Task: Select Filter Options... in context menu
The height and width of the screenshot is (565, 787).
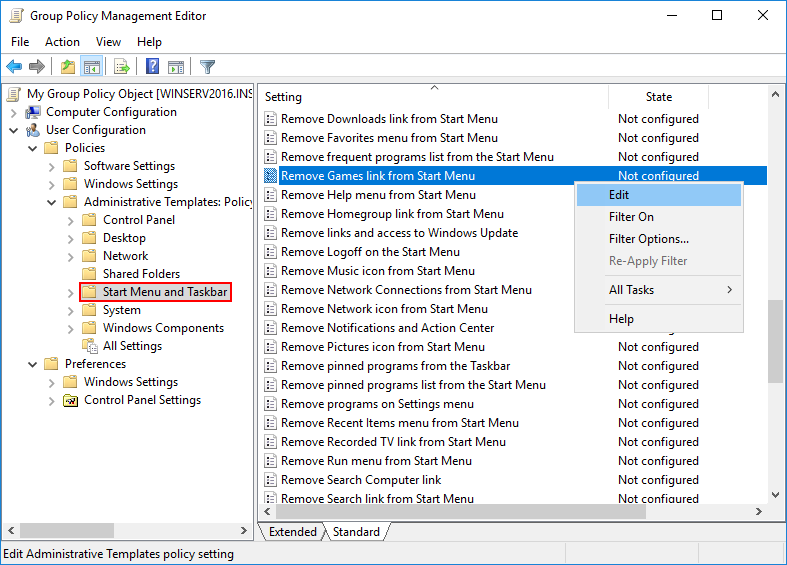Action: [648, 239]
